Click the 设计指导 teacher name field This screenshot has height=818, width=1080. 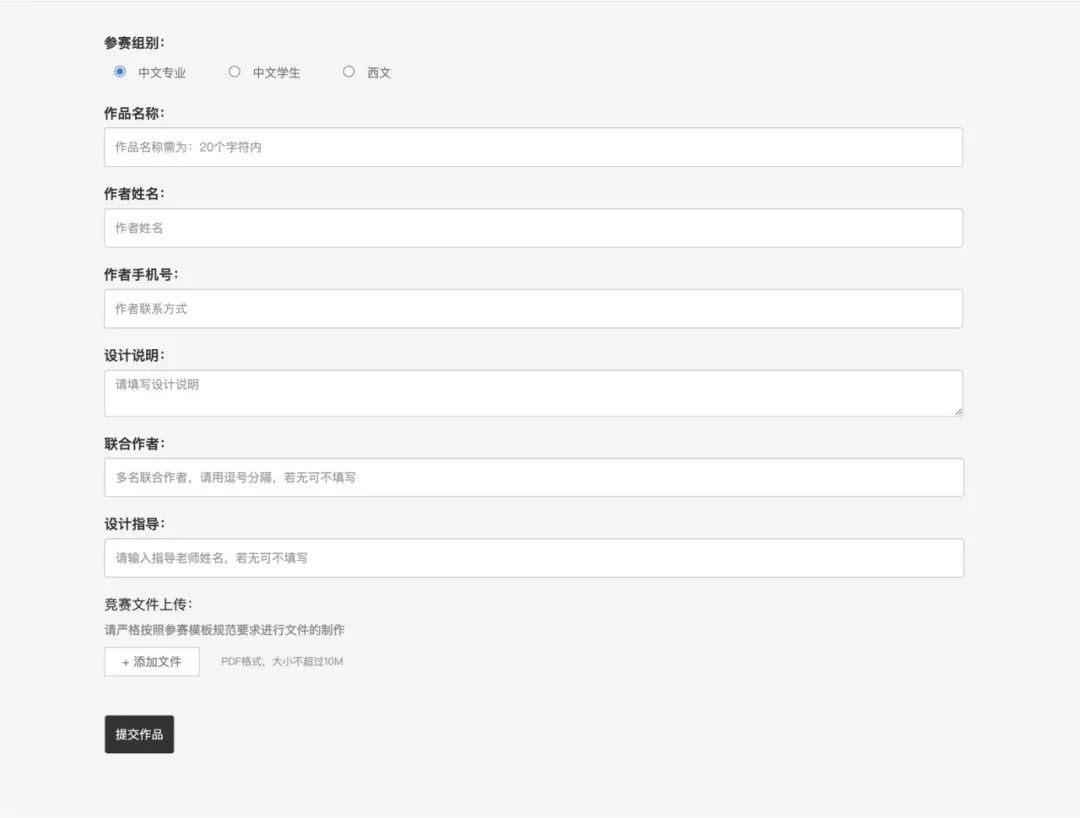(x=533, y=558)
